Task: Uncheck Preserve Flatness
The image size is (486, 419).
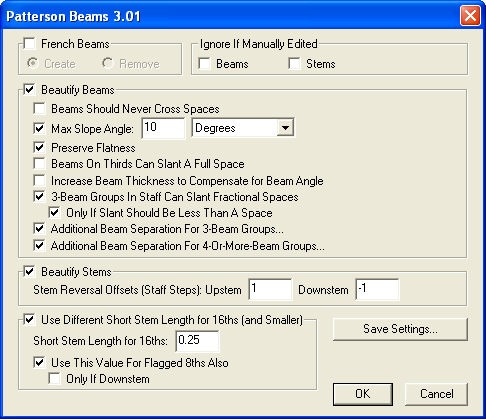Action: pos(39,147)
